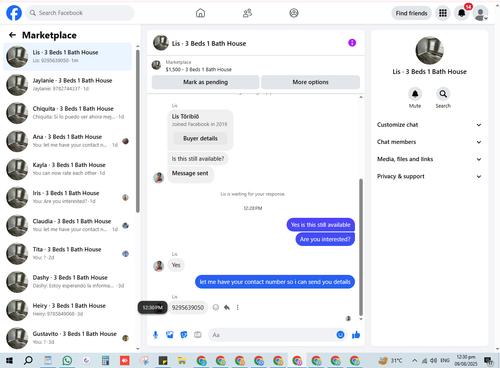This screenshot has width=500, height=368.
Task: React to the 9295639050 message
Action: pyautogui.click(x=216, y=307)
